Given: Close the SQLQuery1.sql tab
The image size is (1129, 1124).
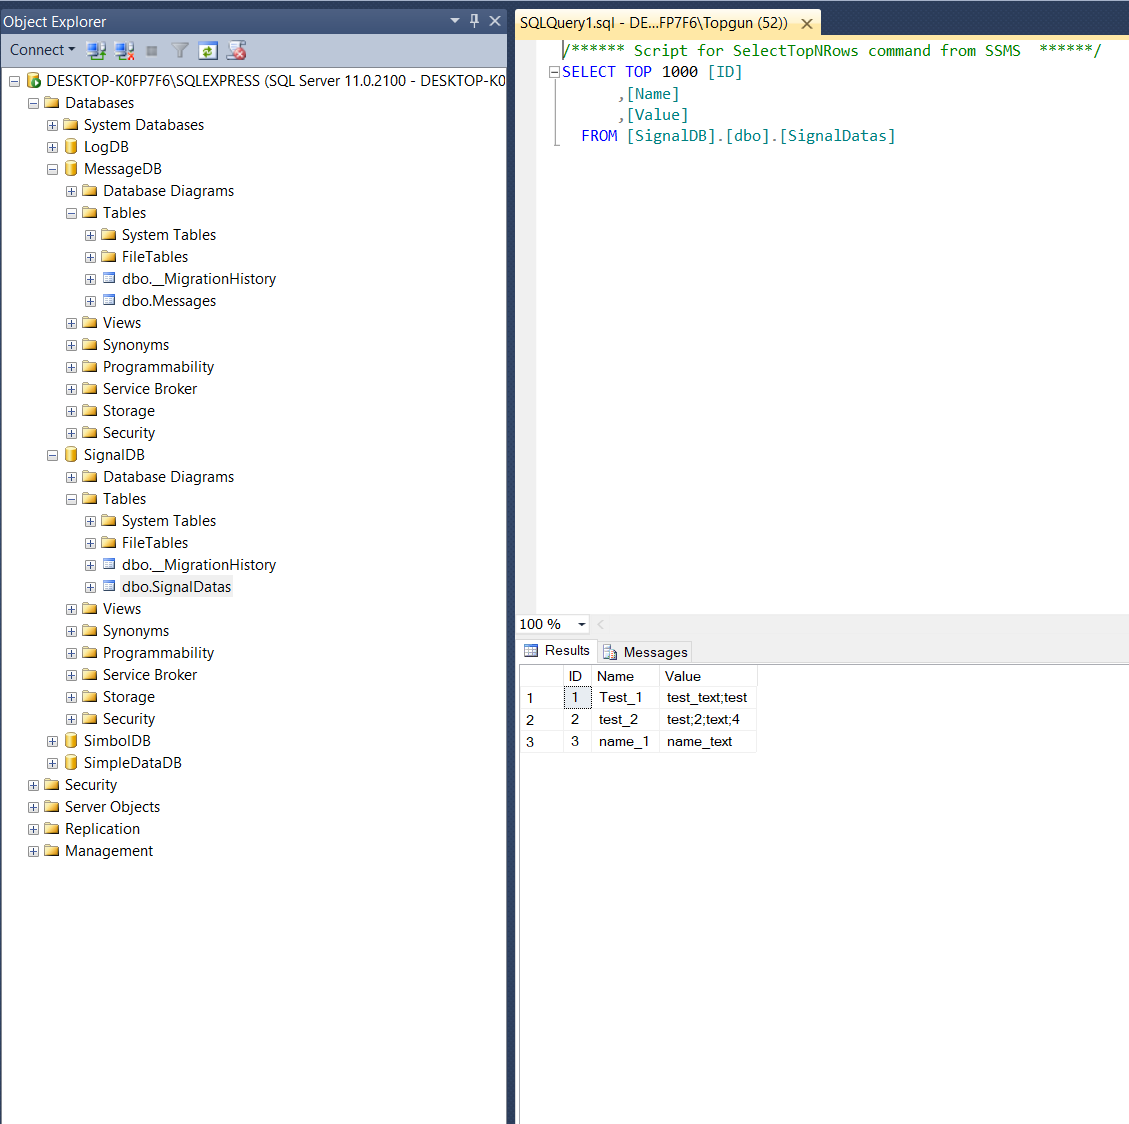Looking at the screenshot, I should 807,24.
